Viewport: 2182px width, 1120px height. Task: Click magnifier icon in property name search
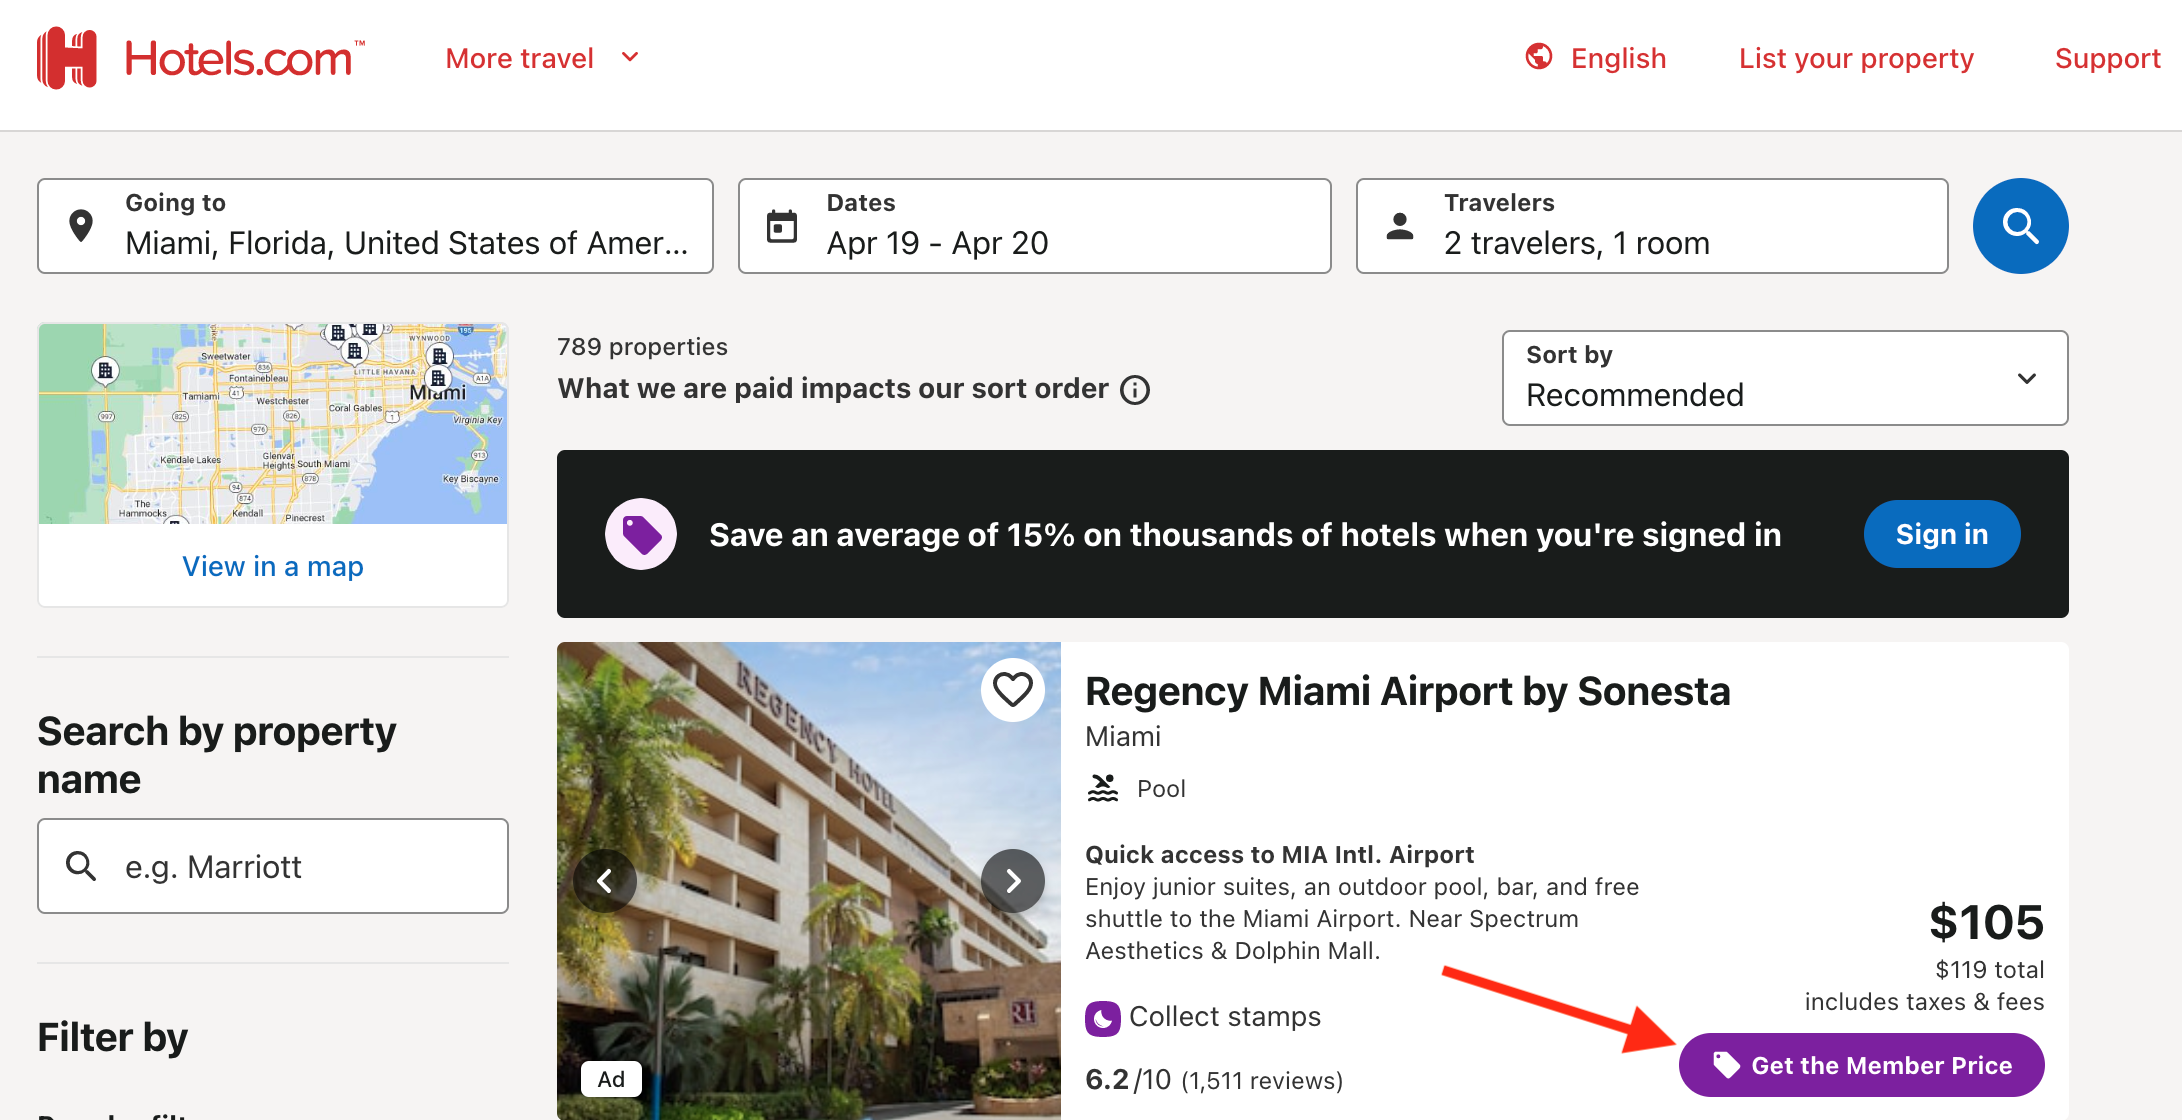pyautogui.click(x=81, y=866)
